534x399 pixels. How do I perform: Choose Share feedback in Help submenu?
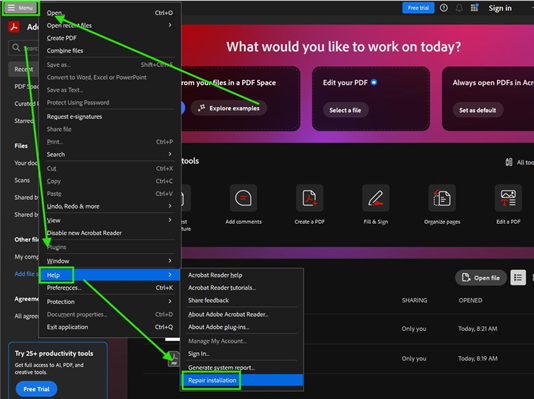coord(242,300)
